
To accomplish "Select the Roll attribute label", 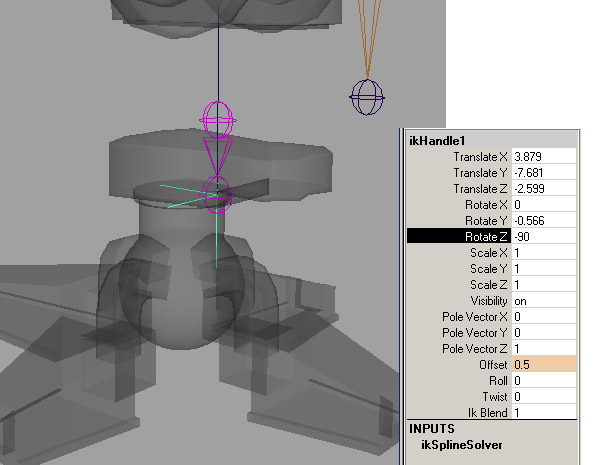I will pyautogui.click(x=498, y=381).
